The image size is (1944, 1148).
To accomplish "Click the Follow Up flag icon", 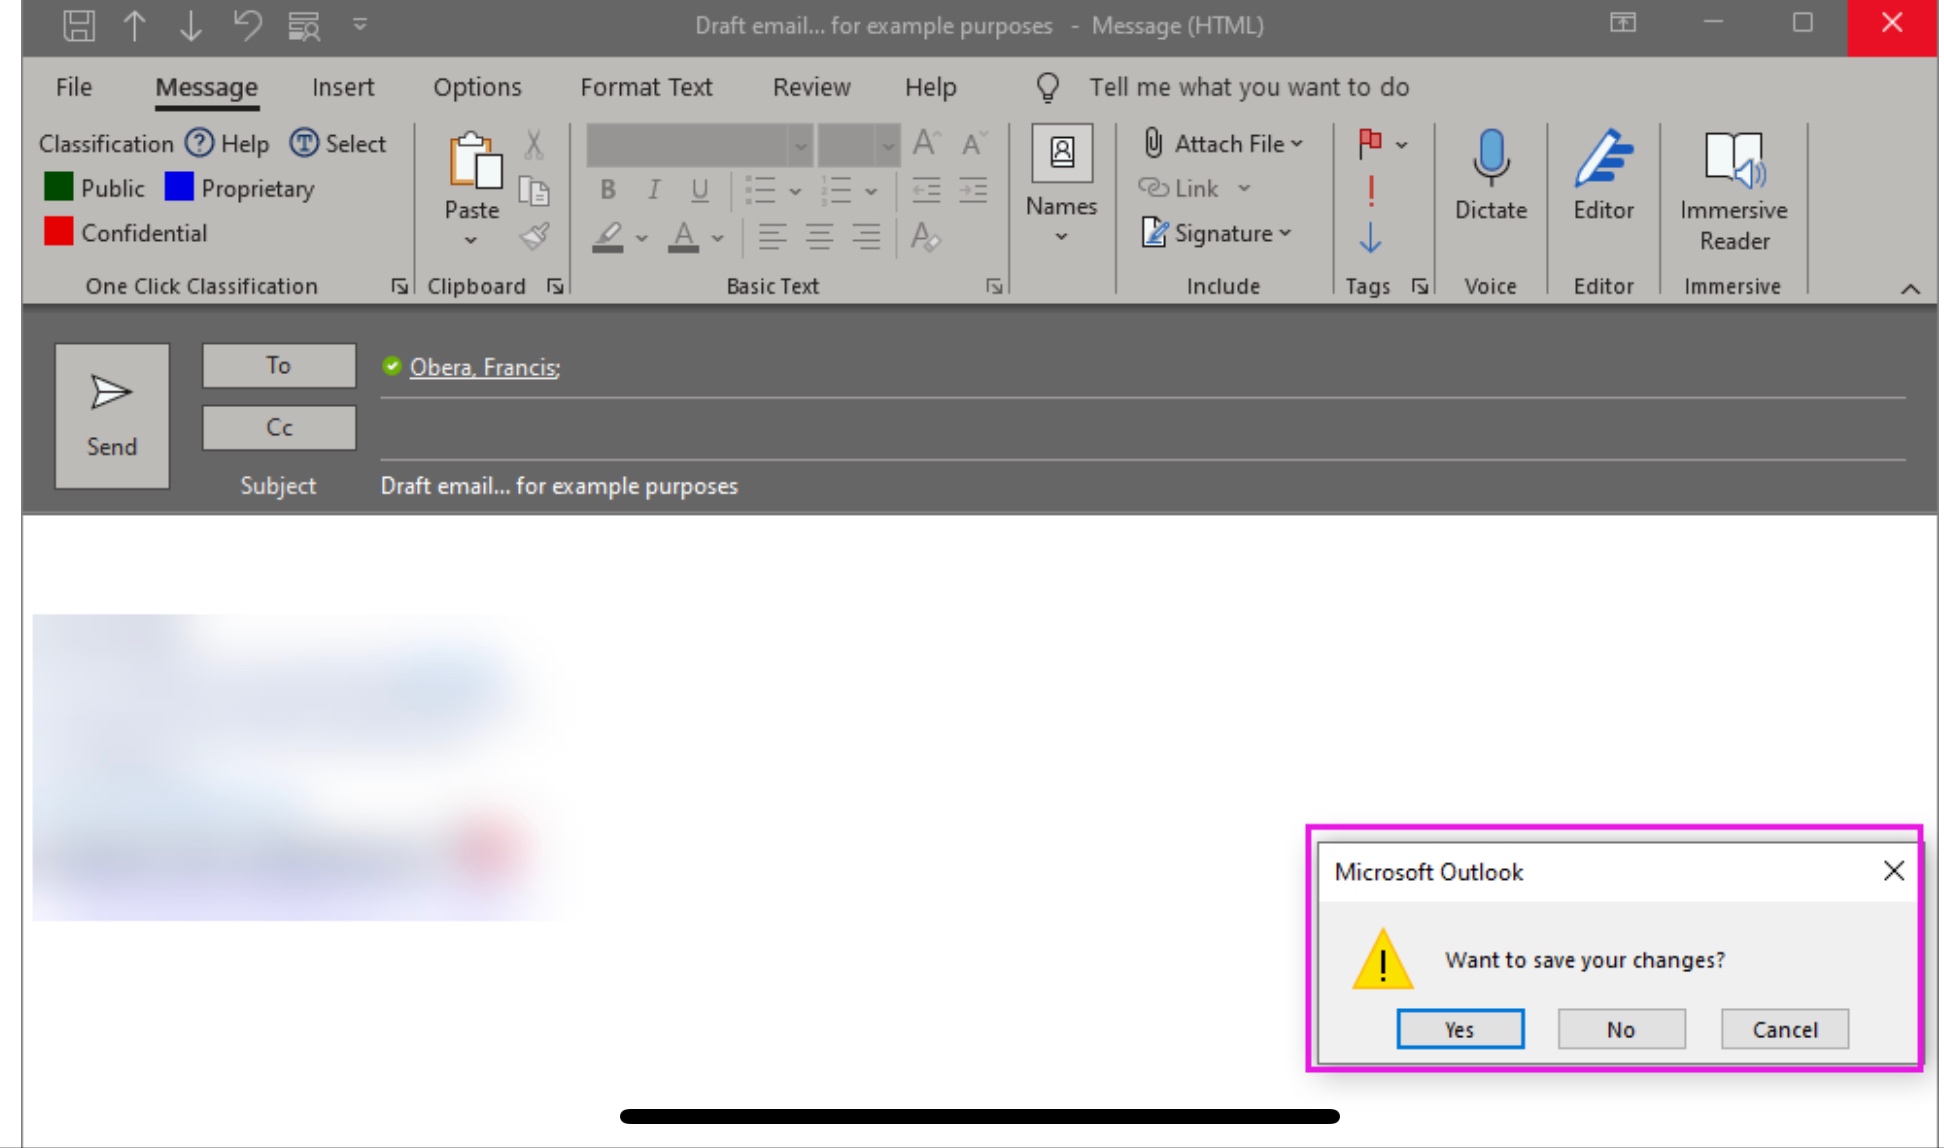I will pos(1370,143).
